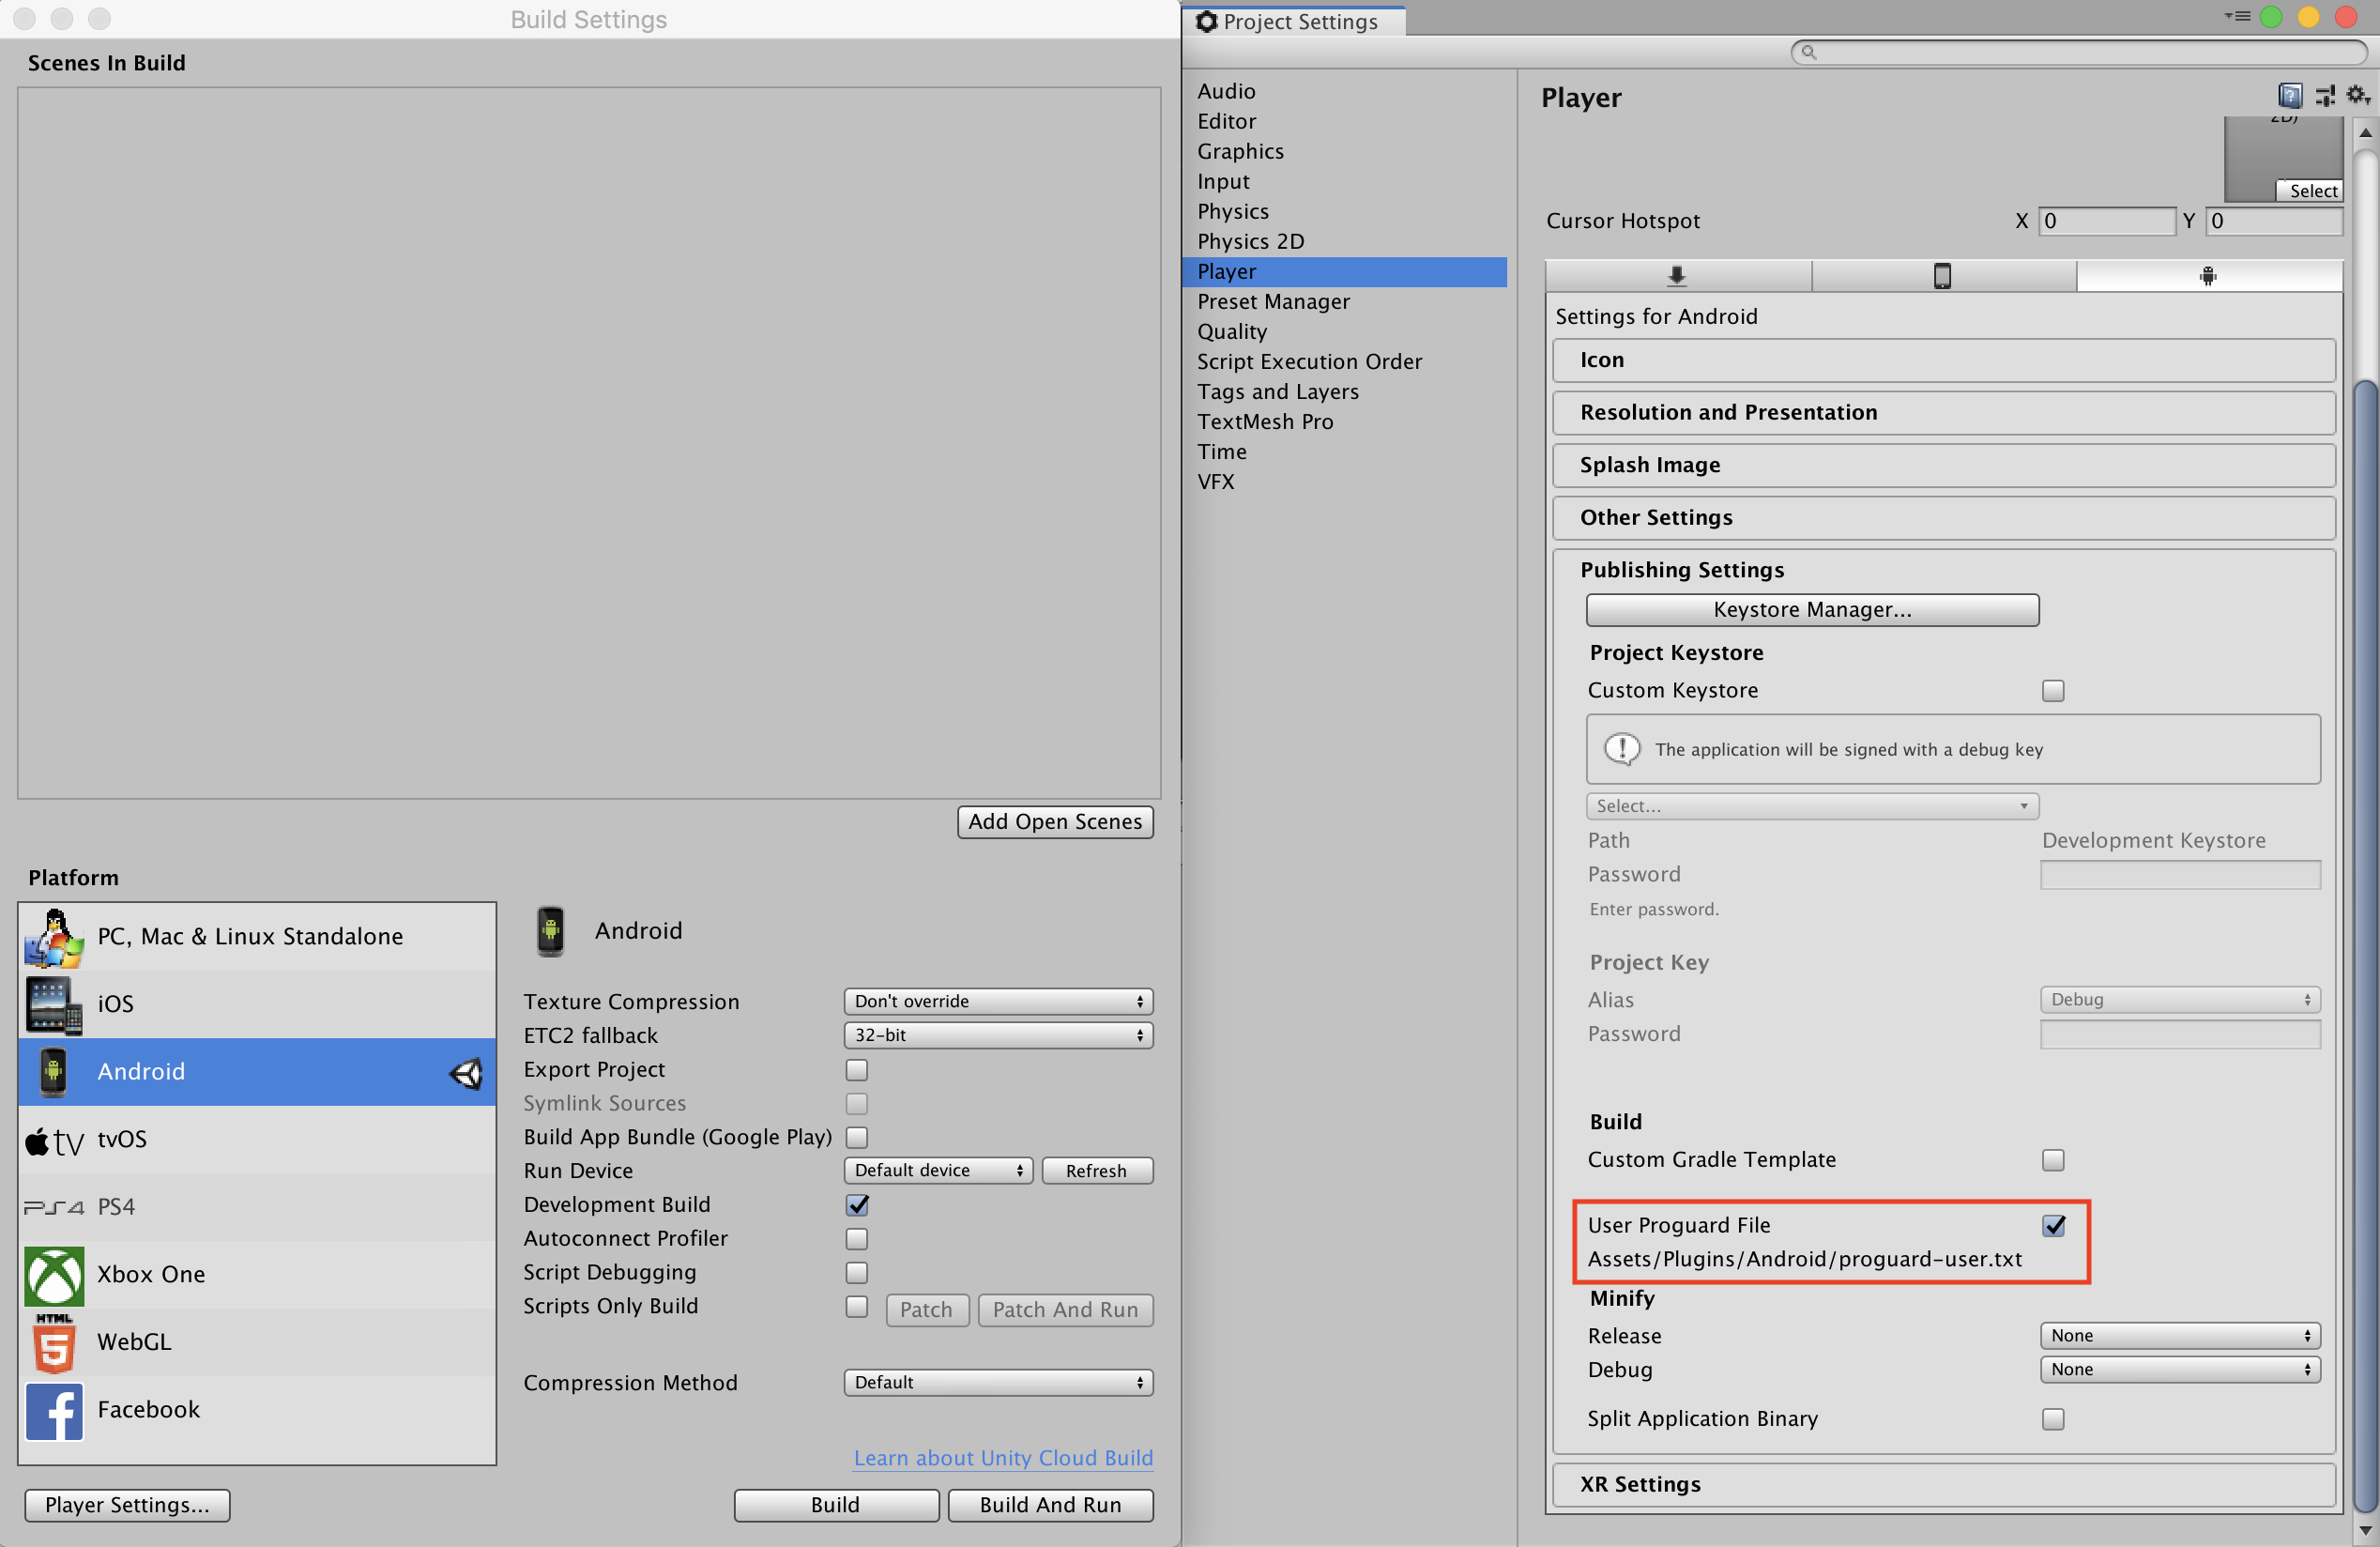Click the Keystore Manager button
This screenshot has width=2380, height=1547.
pos(1809,610)
